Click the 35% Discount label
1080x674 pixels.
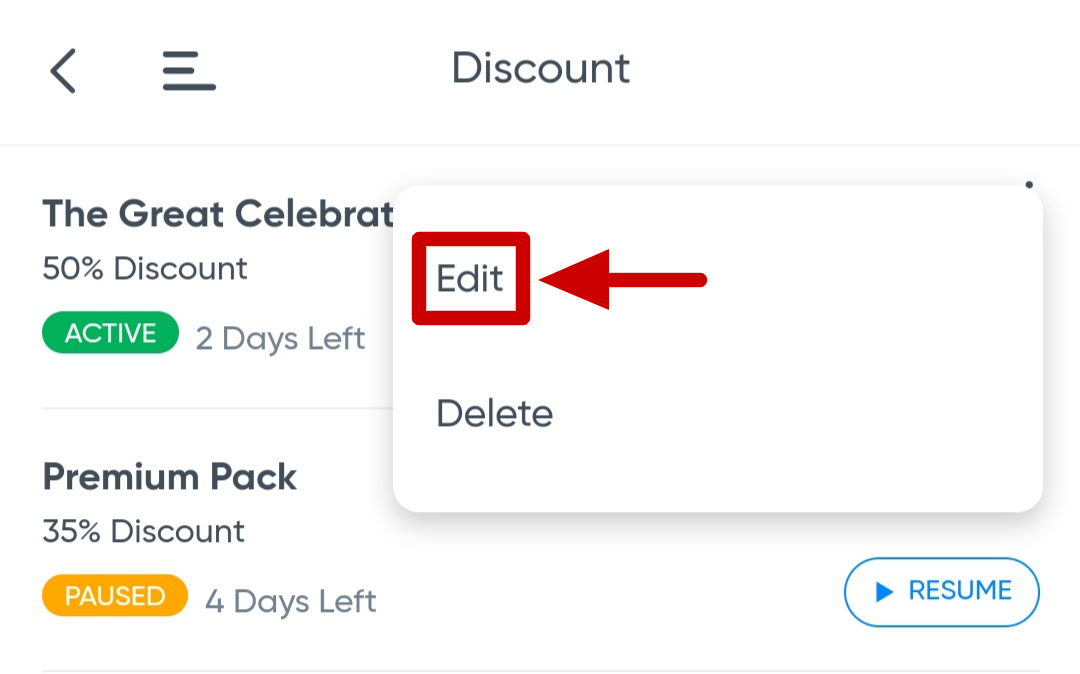click(x=142, y=531)
